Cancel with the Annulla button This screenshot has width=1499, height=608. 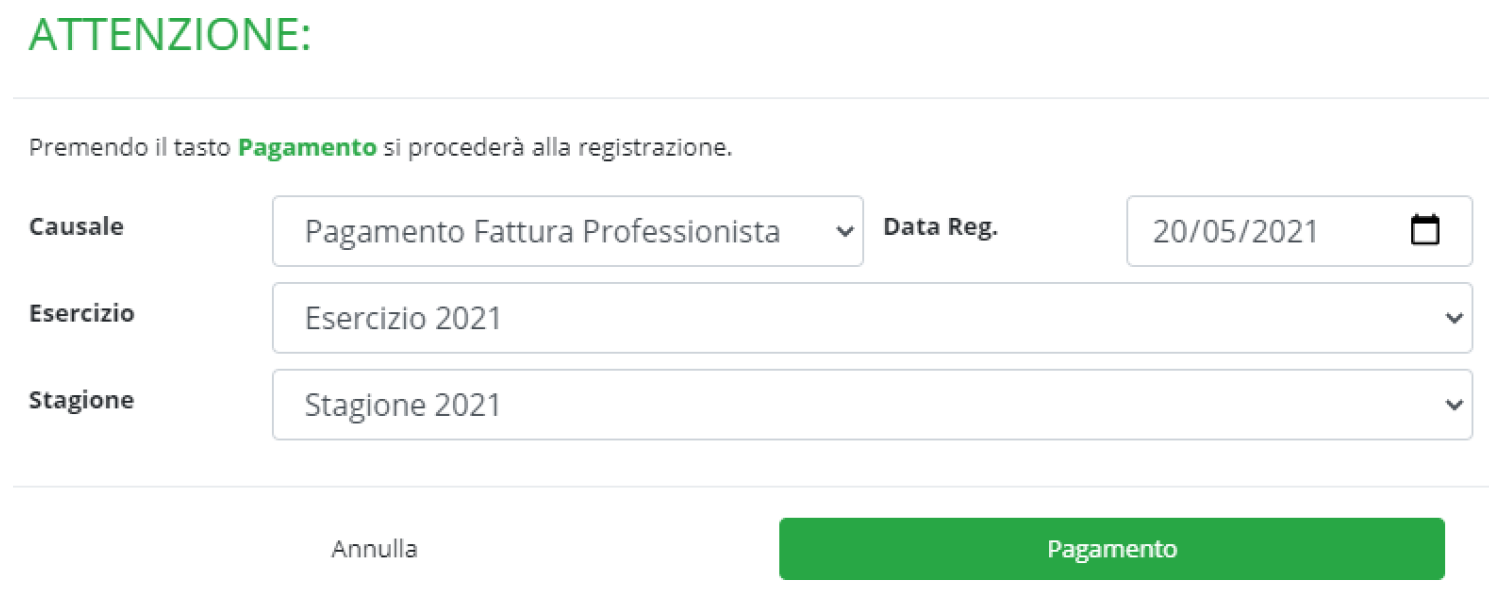coord(374,549)
